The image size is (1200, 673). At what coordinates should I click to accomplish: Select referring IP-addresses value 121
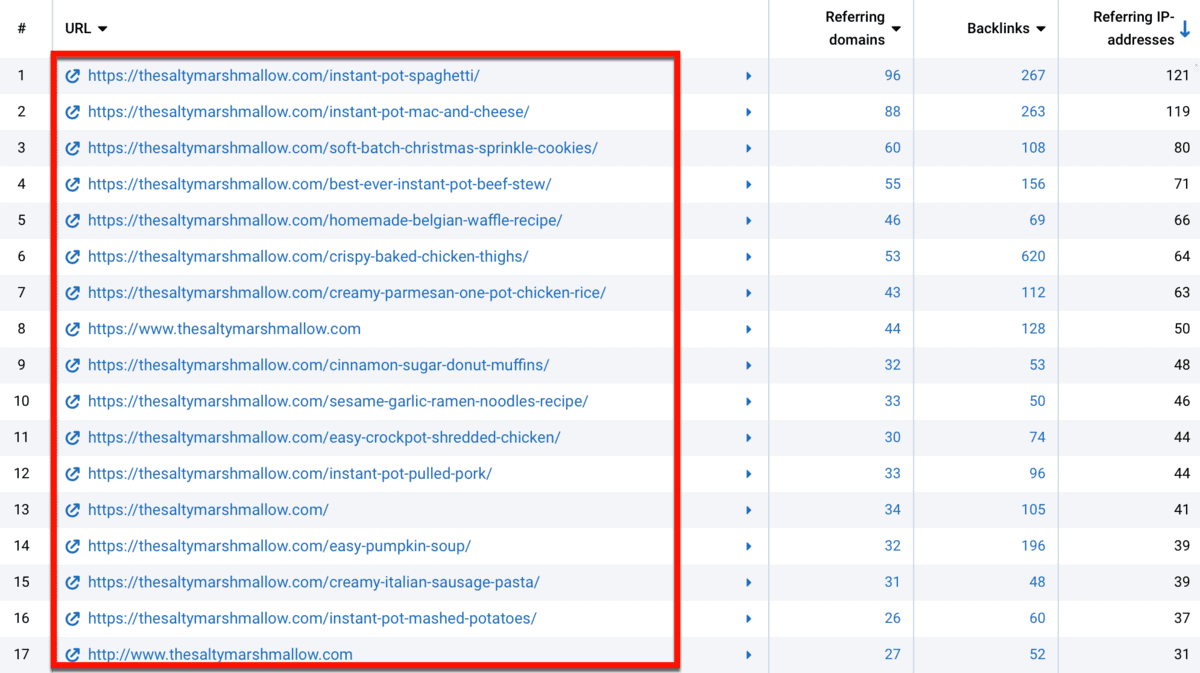point(1178,76)
